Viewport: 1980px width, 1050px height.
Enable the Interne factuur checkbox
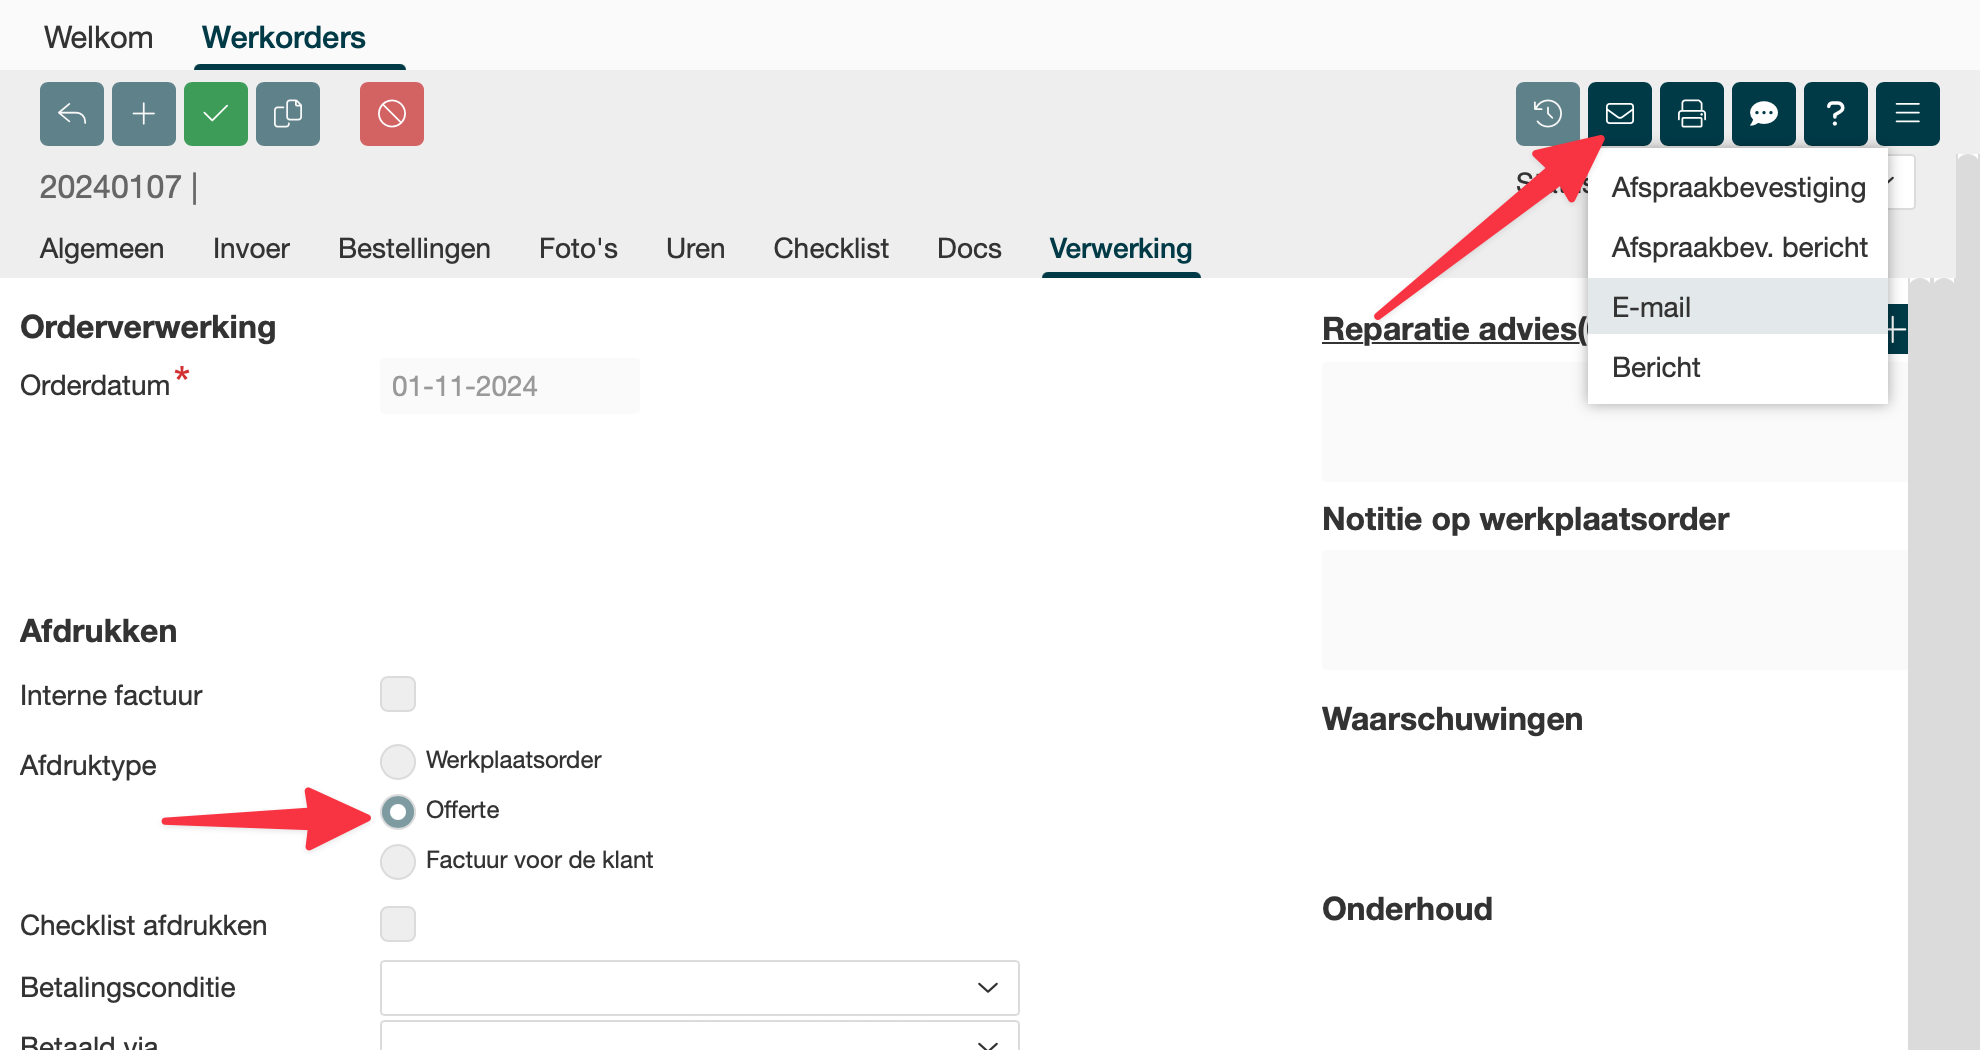point(398,694)
